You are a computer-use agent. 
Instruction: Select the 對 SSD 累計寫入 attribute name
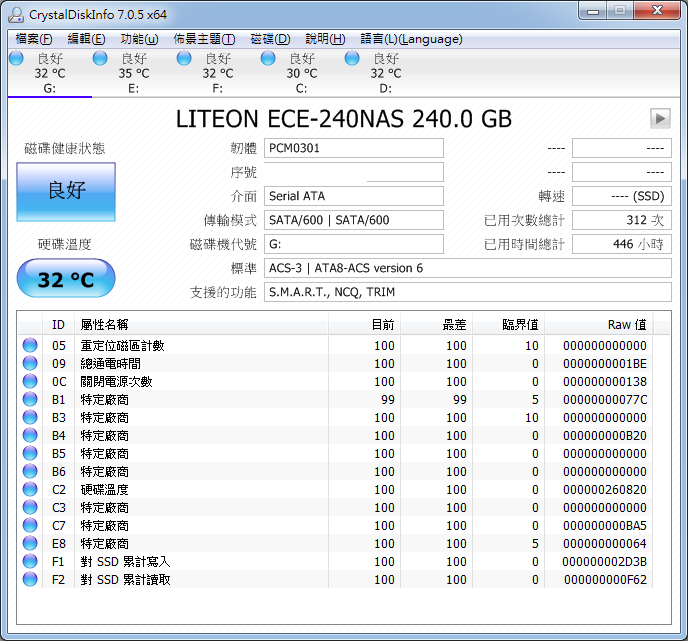125,562
